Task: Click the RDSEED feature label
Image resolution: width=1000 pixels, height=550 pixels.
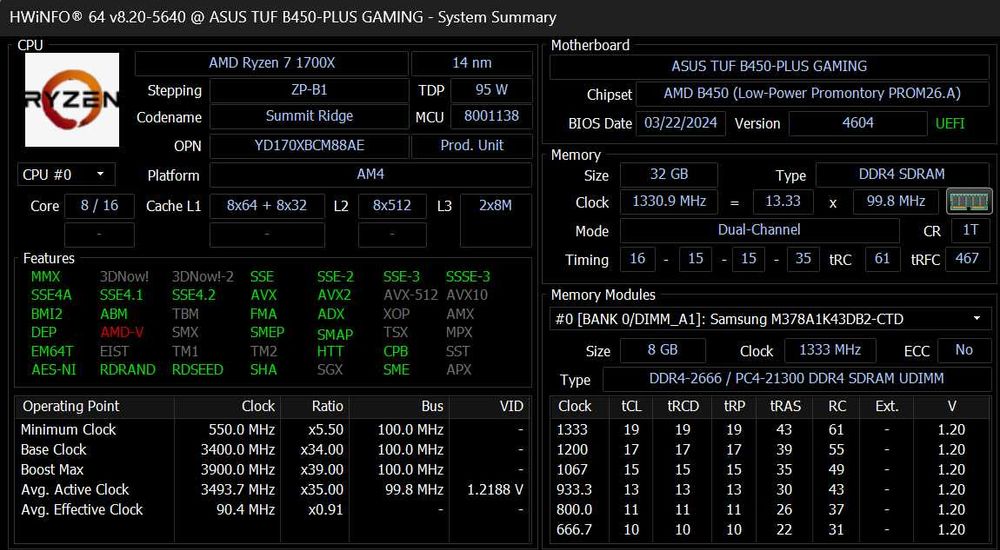Action: click(197, 369)
